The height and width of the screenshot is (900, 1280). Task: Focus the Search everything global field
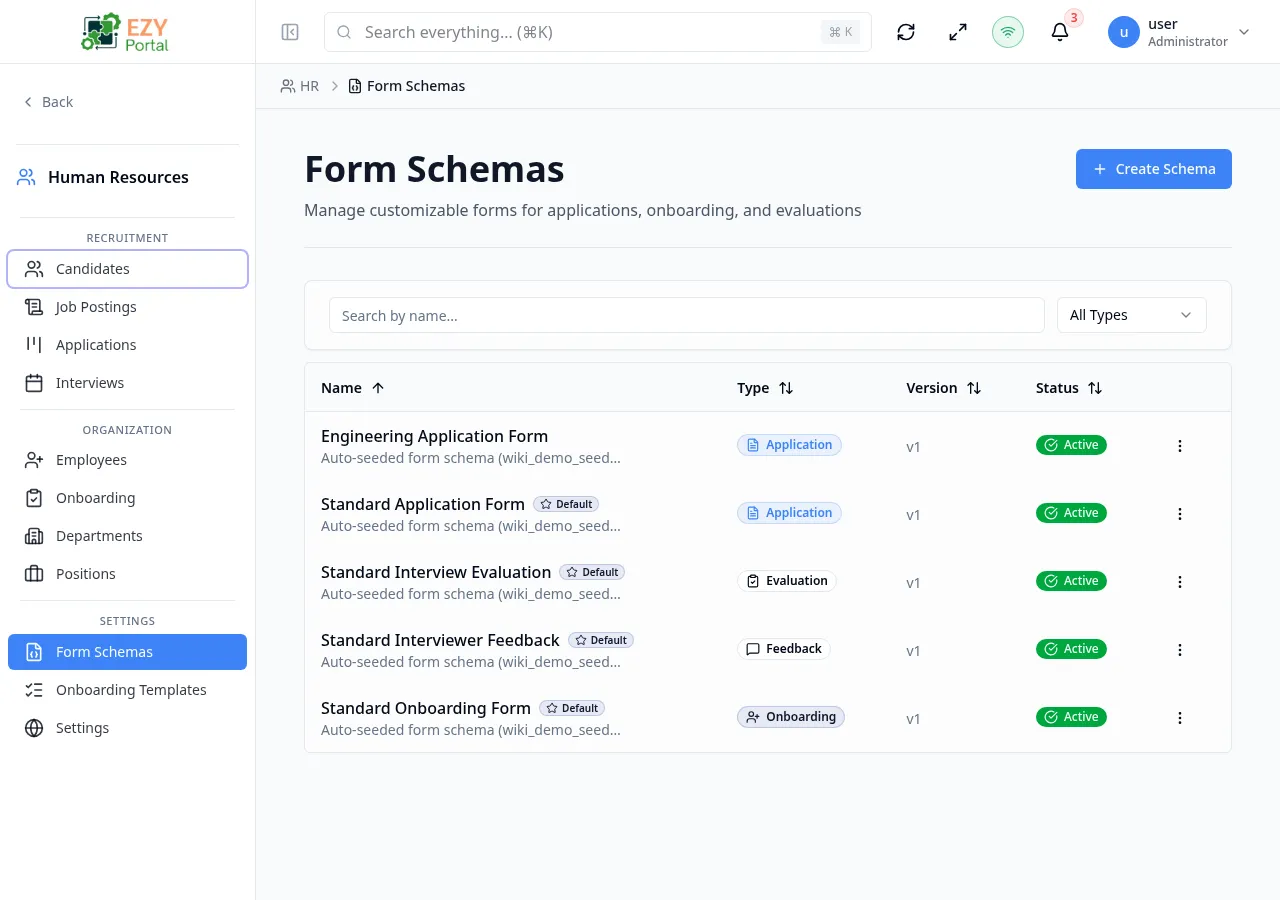tap(598, 32)
